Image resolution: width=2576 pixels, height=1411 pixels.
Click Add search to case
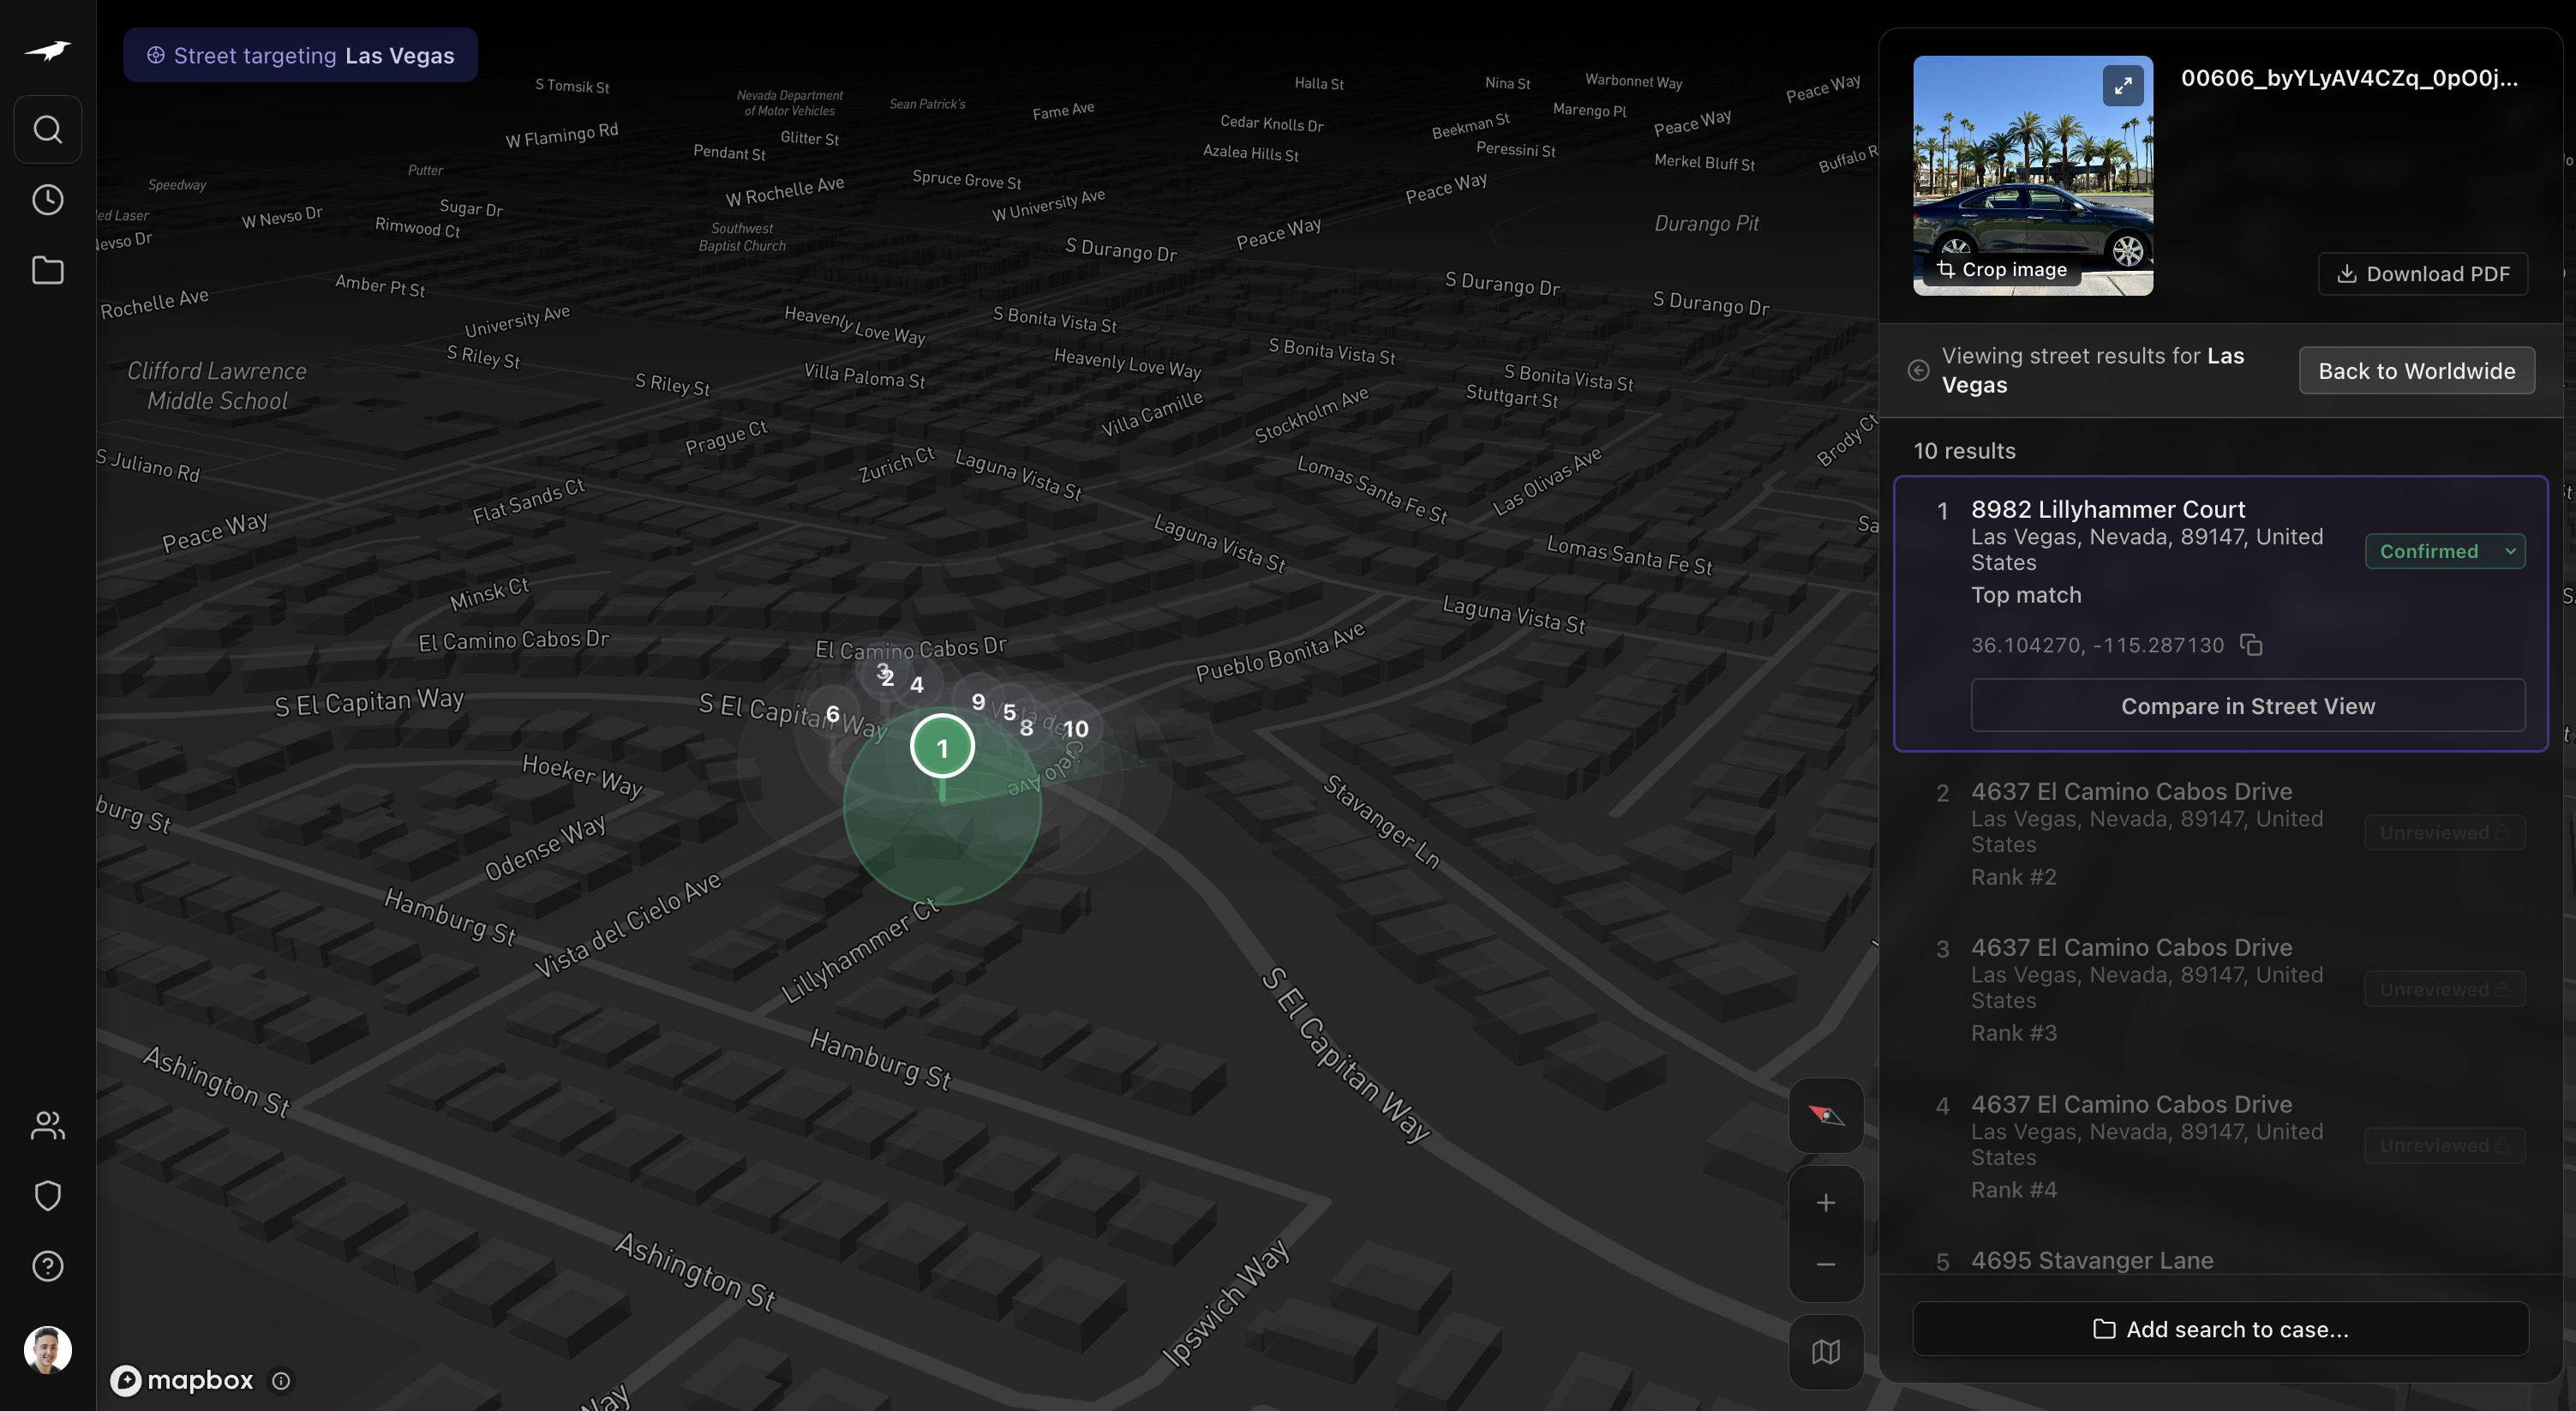coord(2222,1329)
